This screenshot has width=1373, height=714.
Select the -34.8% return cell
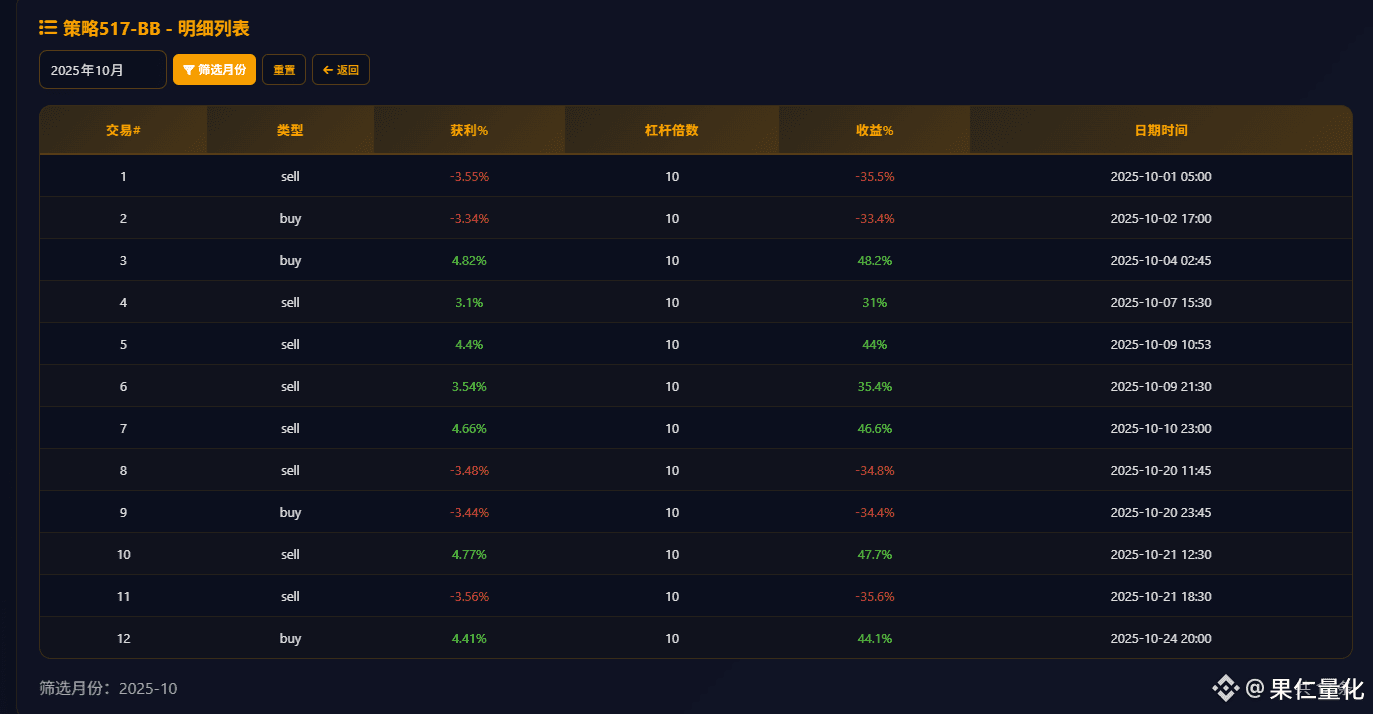click(874, 471)
